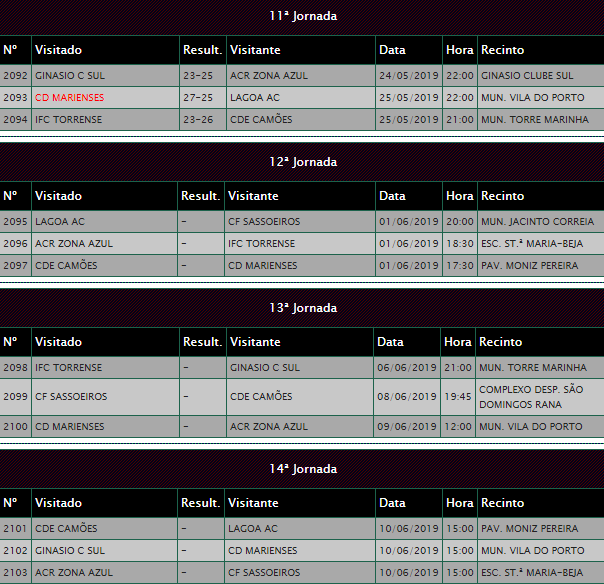Click CD MARIENSES home team in match 2100

[69, 426]
